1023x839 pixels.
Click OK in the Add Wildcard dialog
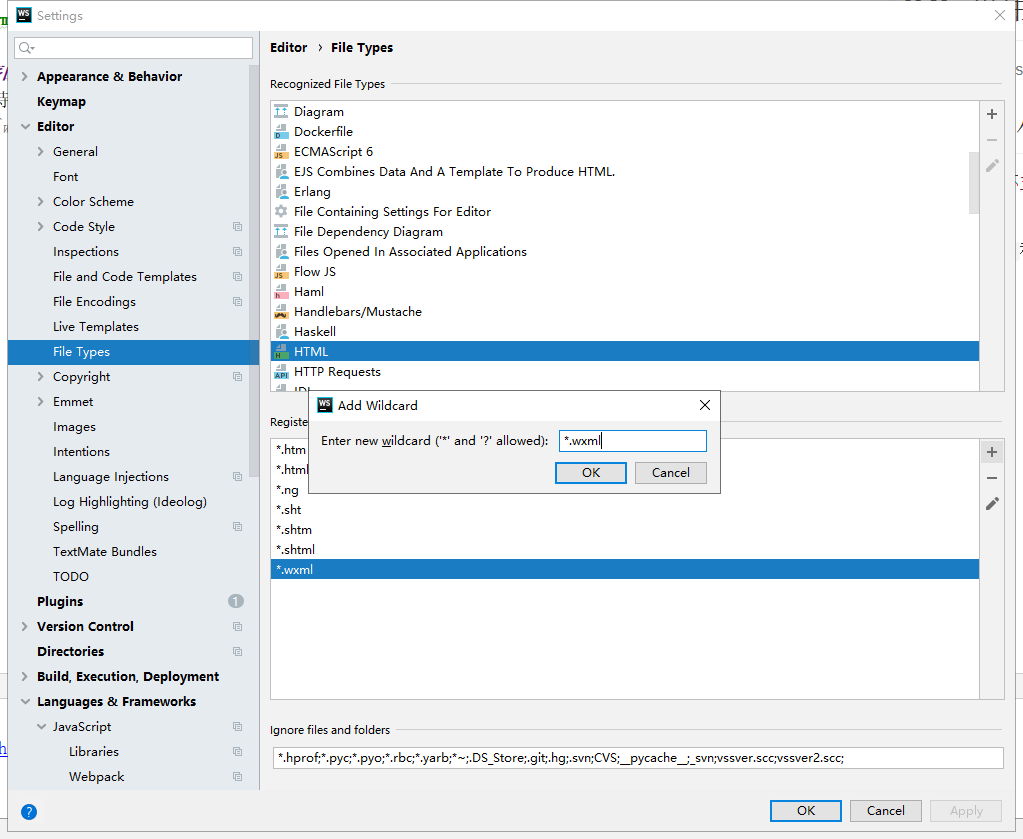tap(590, 473)
